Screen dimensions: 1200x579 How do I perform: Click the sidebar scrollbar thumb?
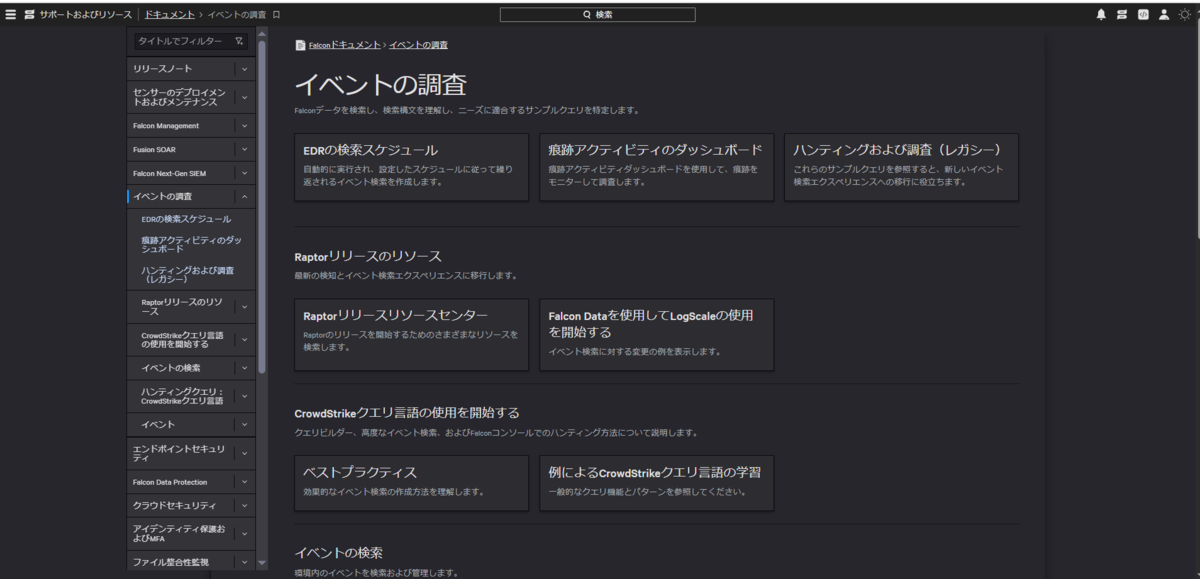click(x=262, y=205)
